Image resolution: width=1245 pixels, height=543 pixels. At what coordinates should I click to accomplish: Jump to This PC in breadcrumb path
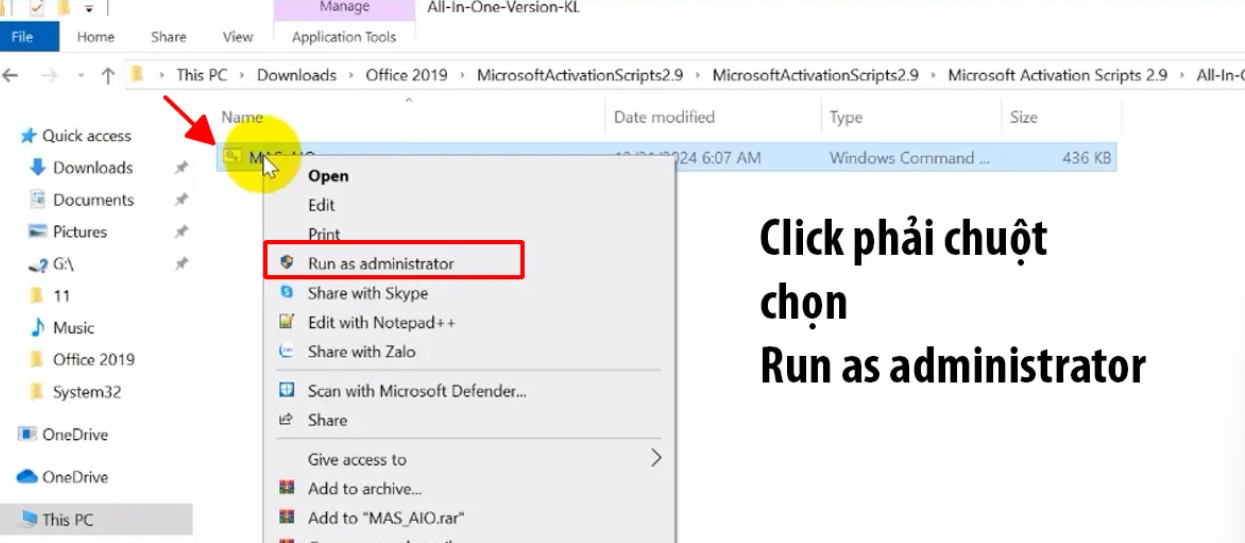[202, 75]
